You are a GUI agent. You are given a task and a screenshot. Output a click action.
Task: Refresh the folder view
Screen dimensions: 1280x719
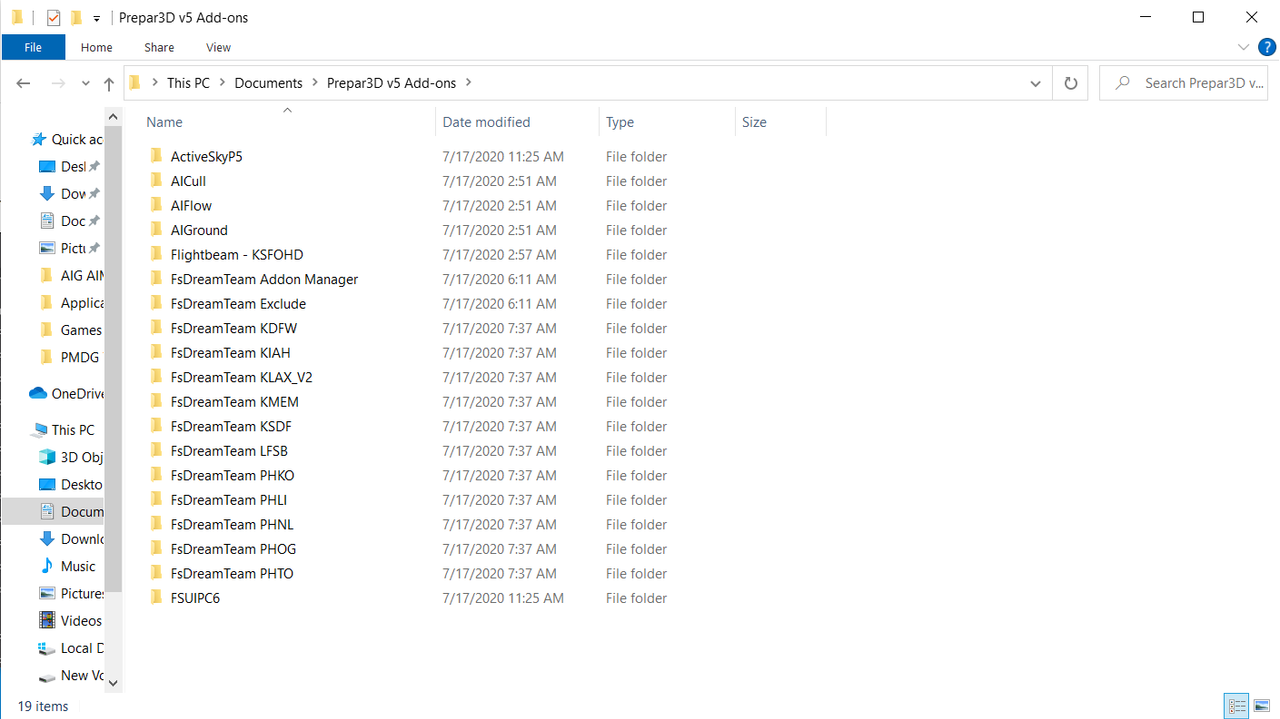tap(1070, 83)
